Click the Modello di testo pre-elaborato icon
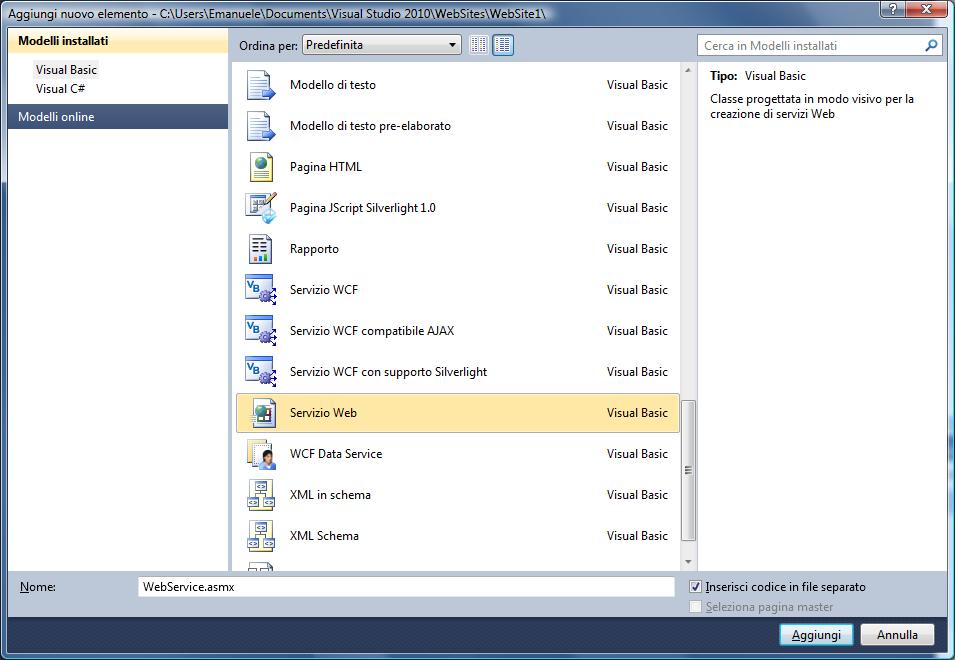 [x=261, y=126]
